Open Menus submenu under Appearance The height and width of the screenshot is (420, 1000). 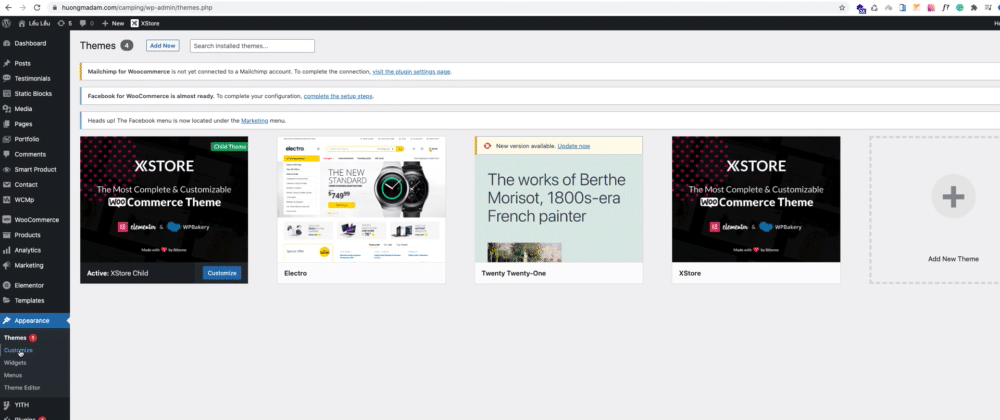tap(13, 375)
